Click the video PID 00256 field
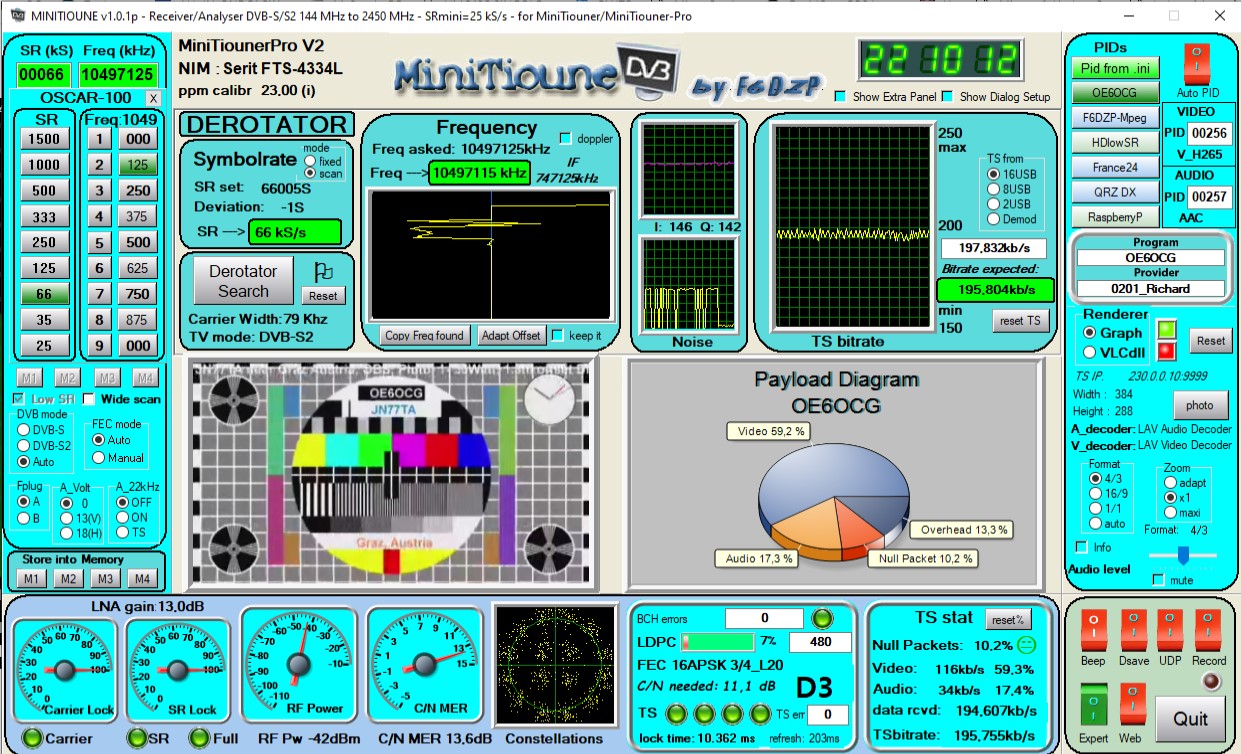The image size is (1241, 754). [x=1210, y=133]
